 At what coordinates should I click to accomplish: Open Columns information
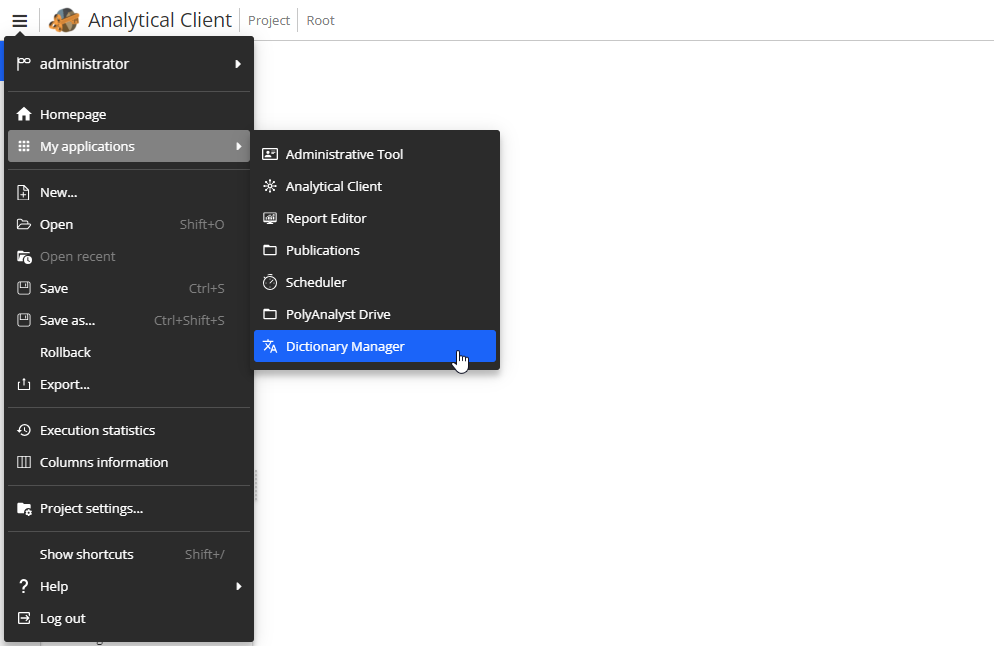click(103, 462)
